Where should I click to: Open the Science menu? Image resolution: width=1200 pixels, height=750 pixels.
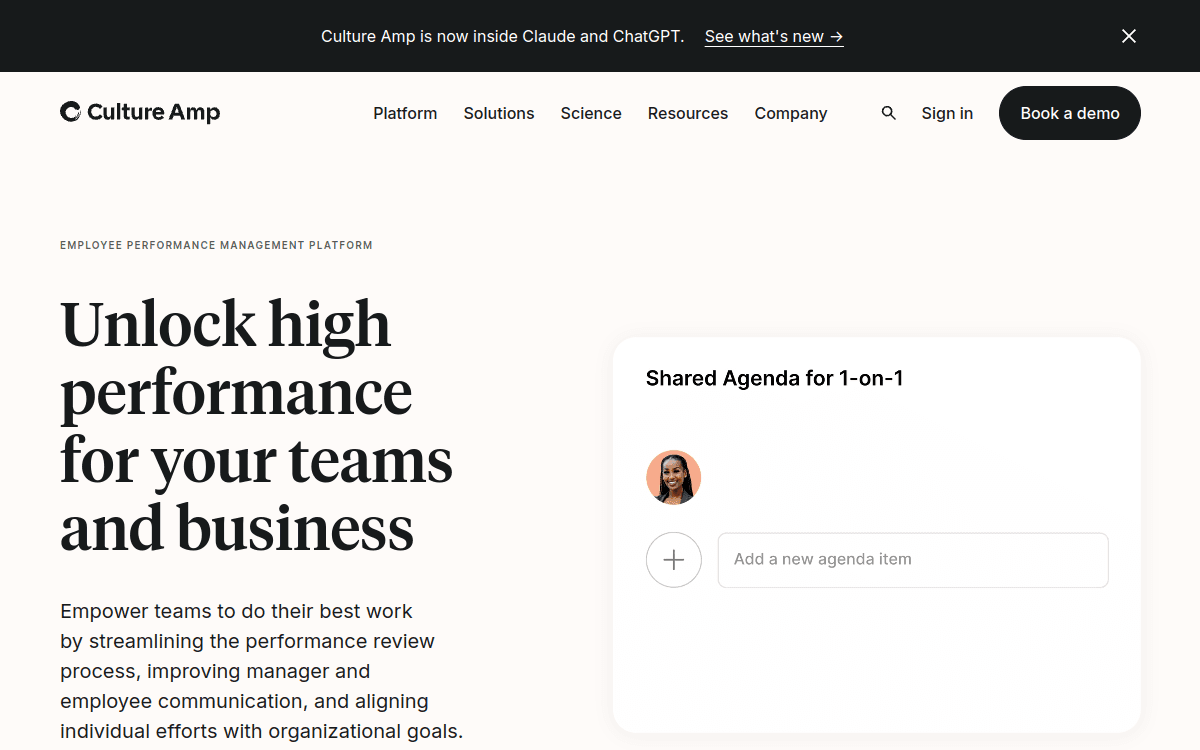pos(591,113)
